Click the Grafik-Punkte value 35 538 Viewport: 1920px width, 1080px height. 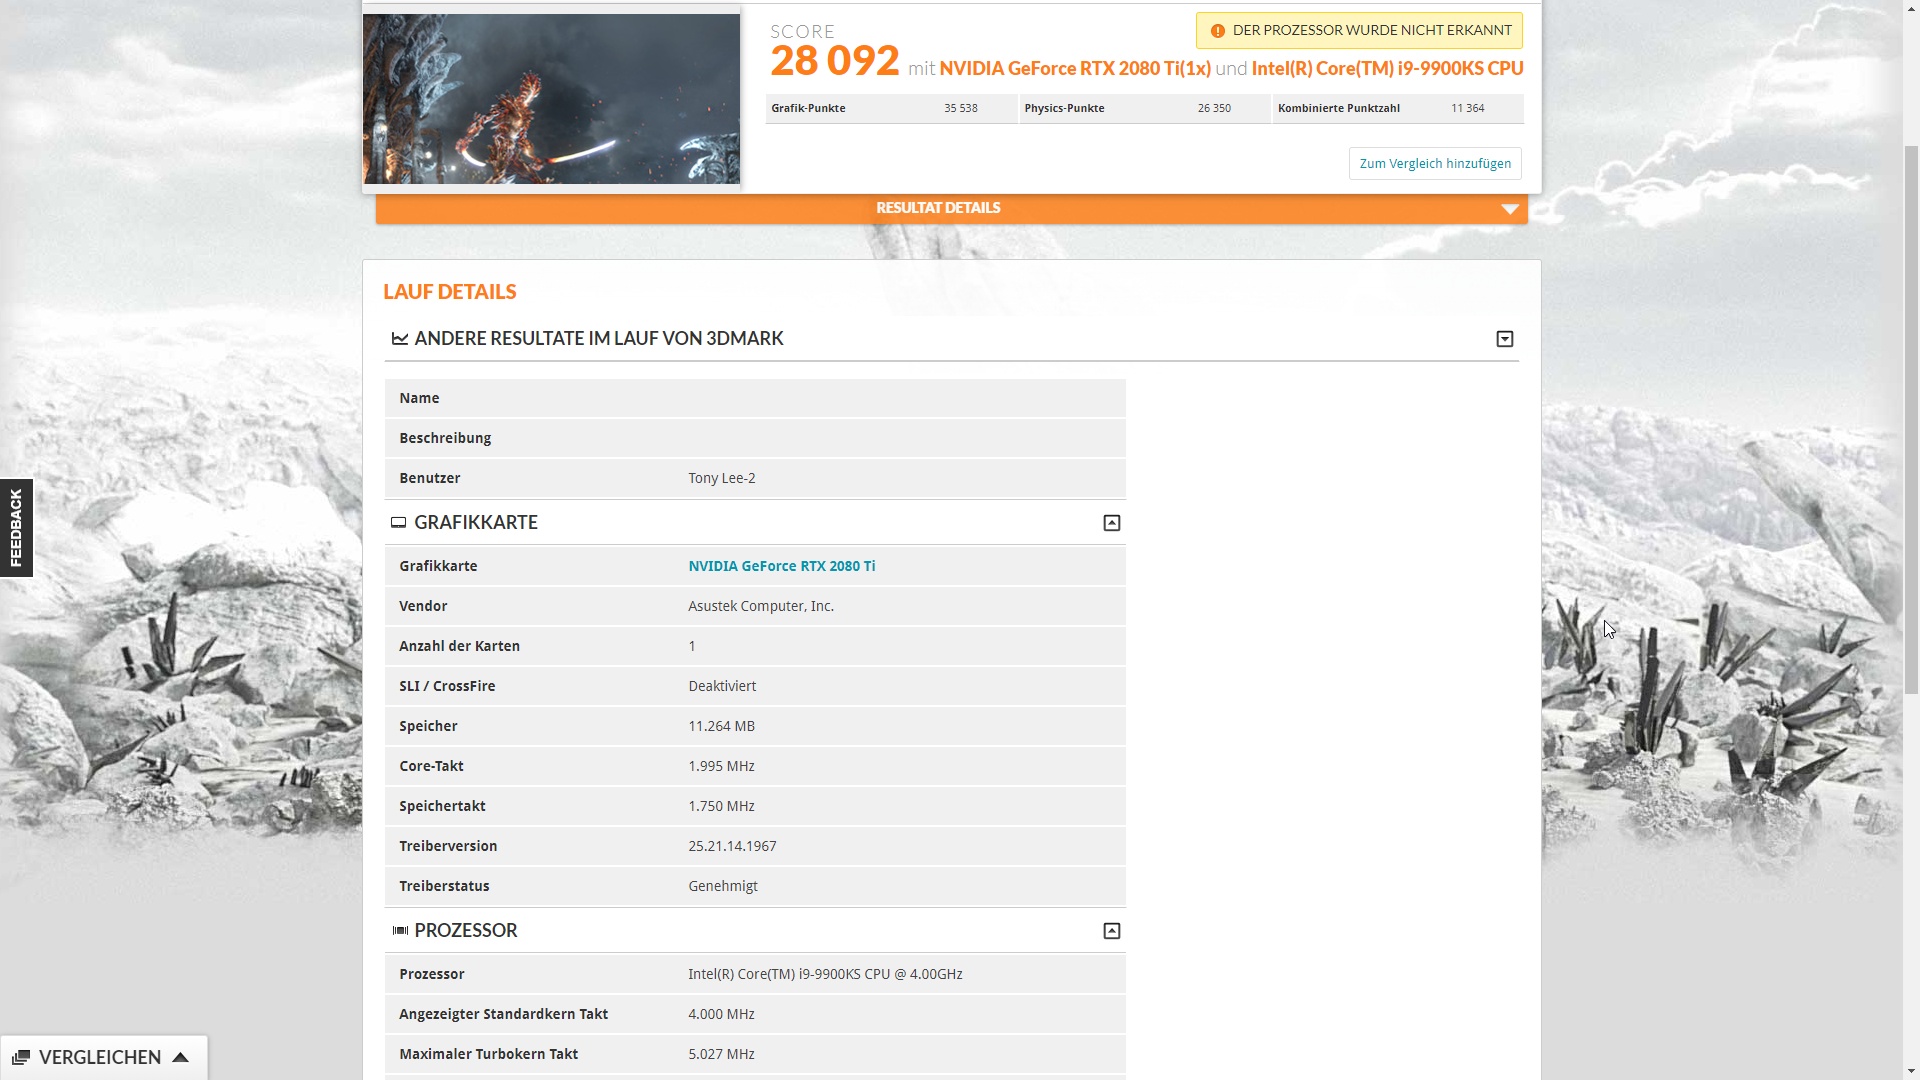(x=961, y=108)
